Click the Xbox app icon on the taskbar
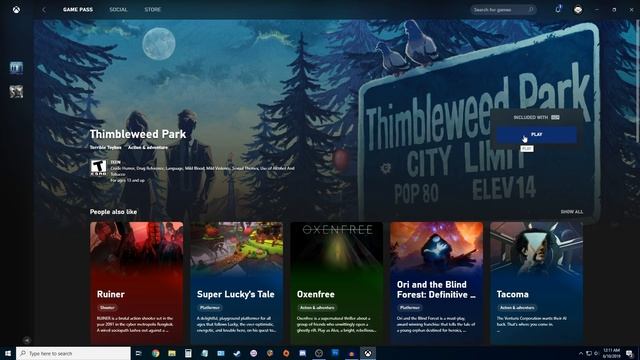 [x=368, y=353]
